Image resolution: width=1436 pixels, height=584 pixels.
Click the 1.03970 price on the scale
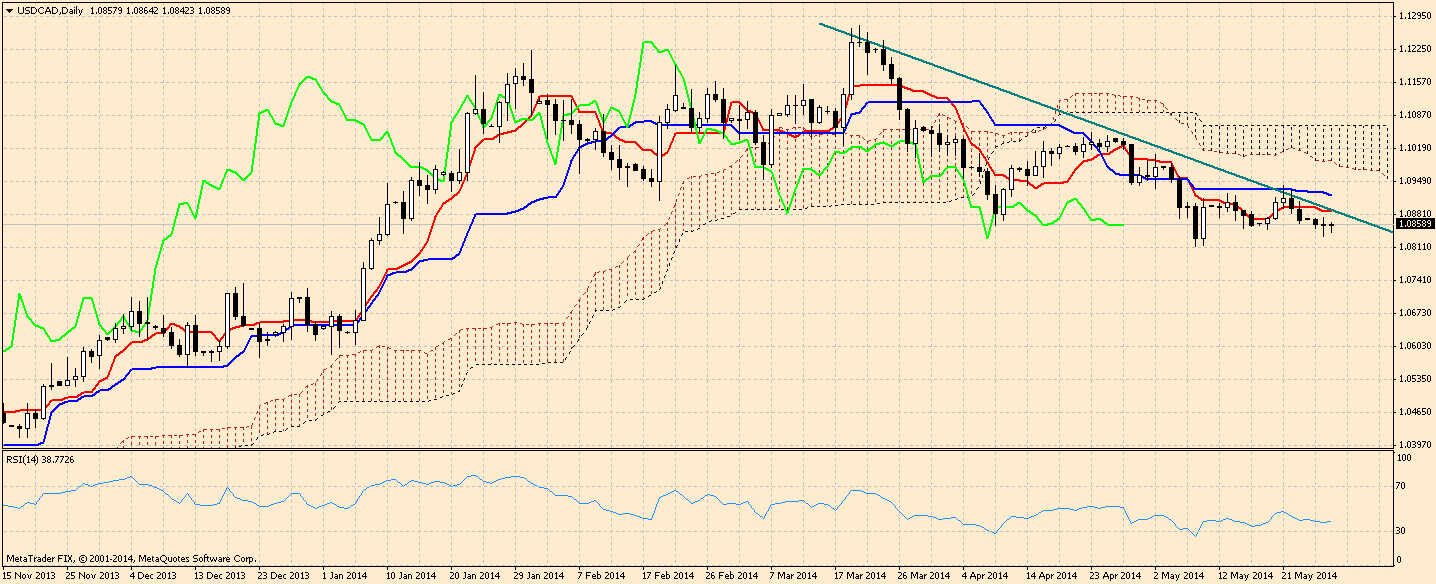[1414, 444]
